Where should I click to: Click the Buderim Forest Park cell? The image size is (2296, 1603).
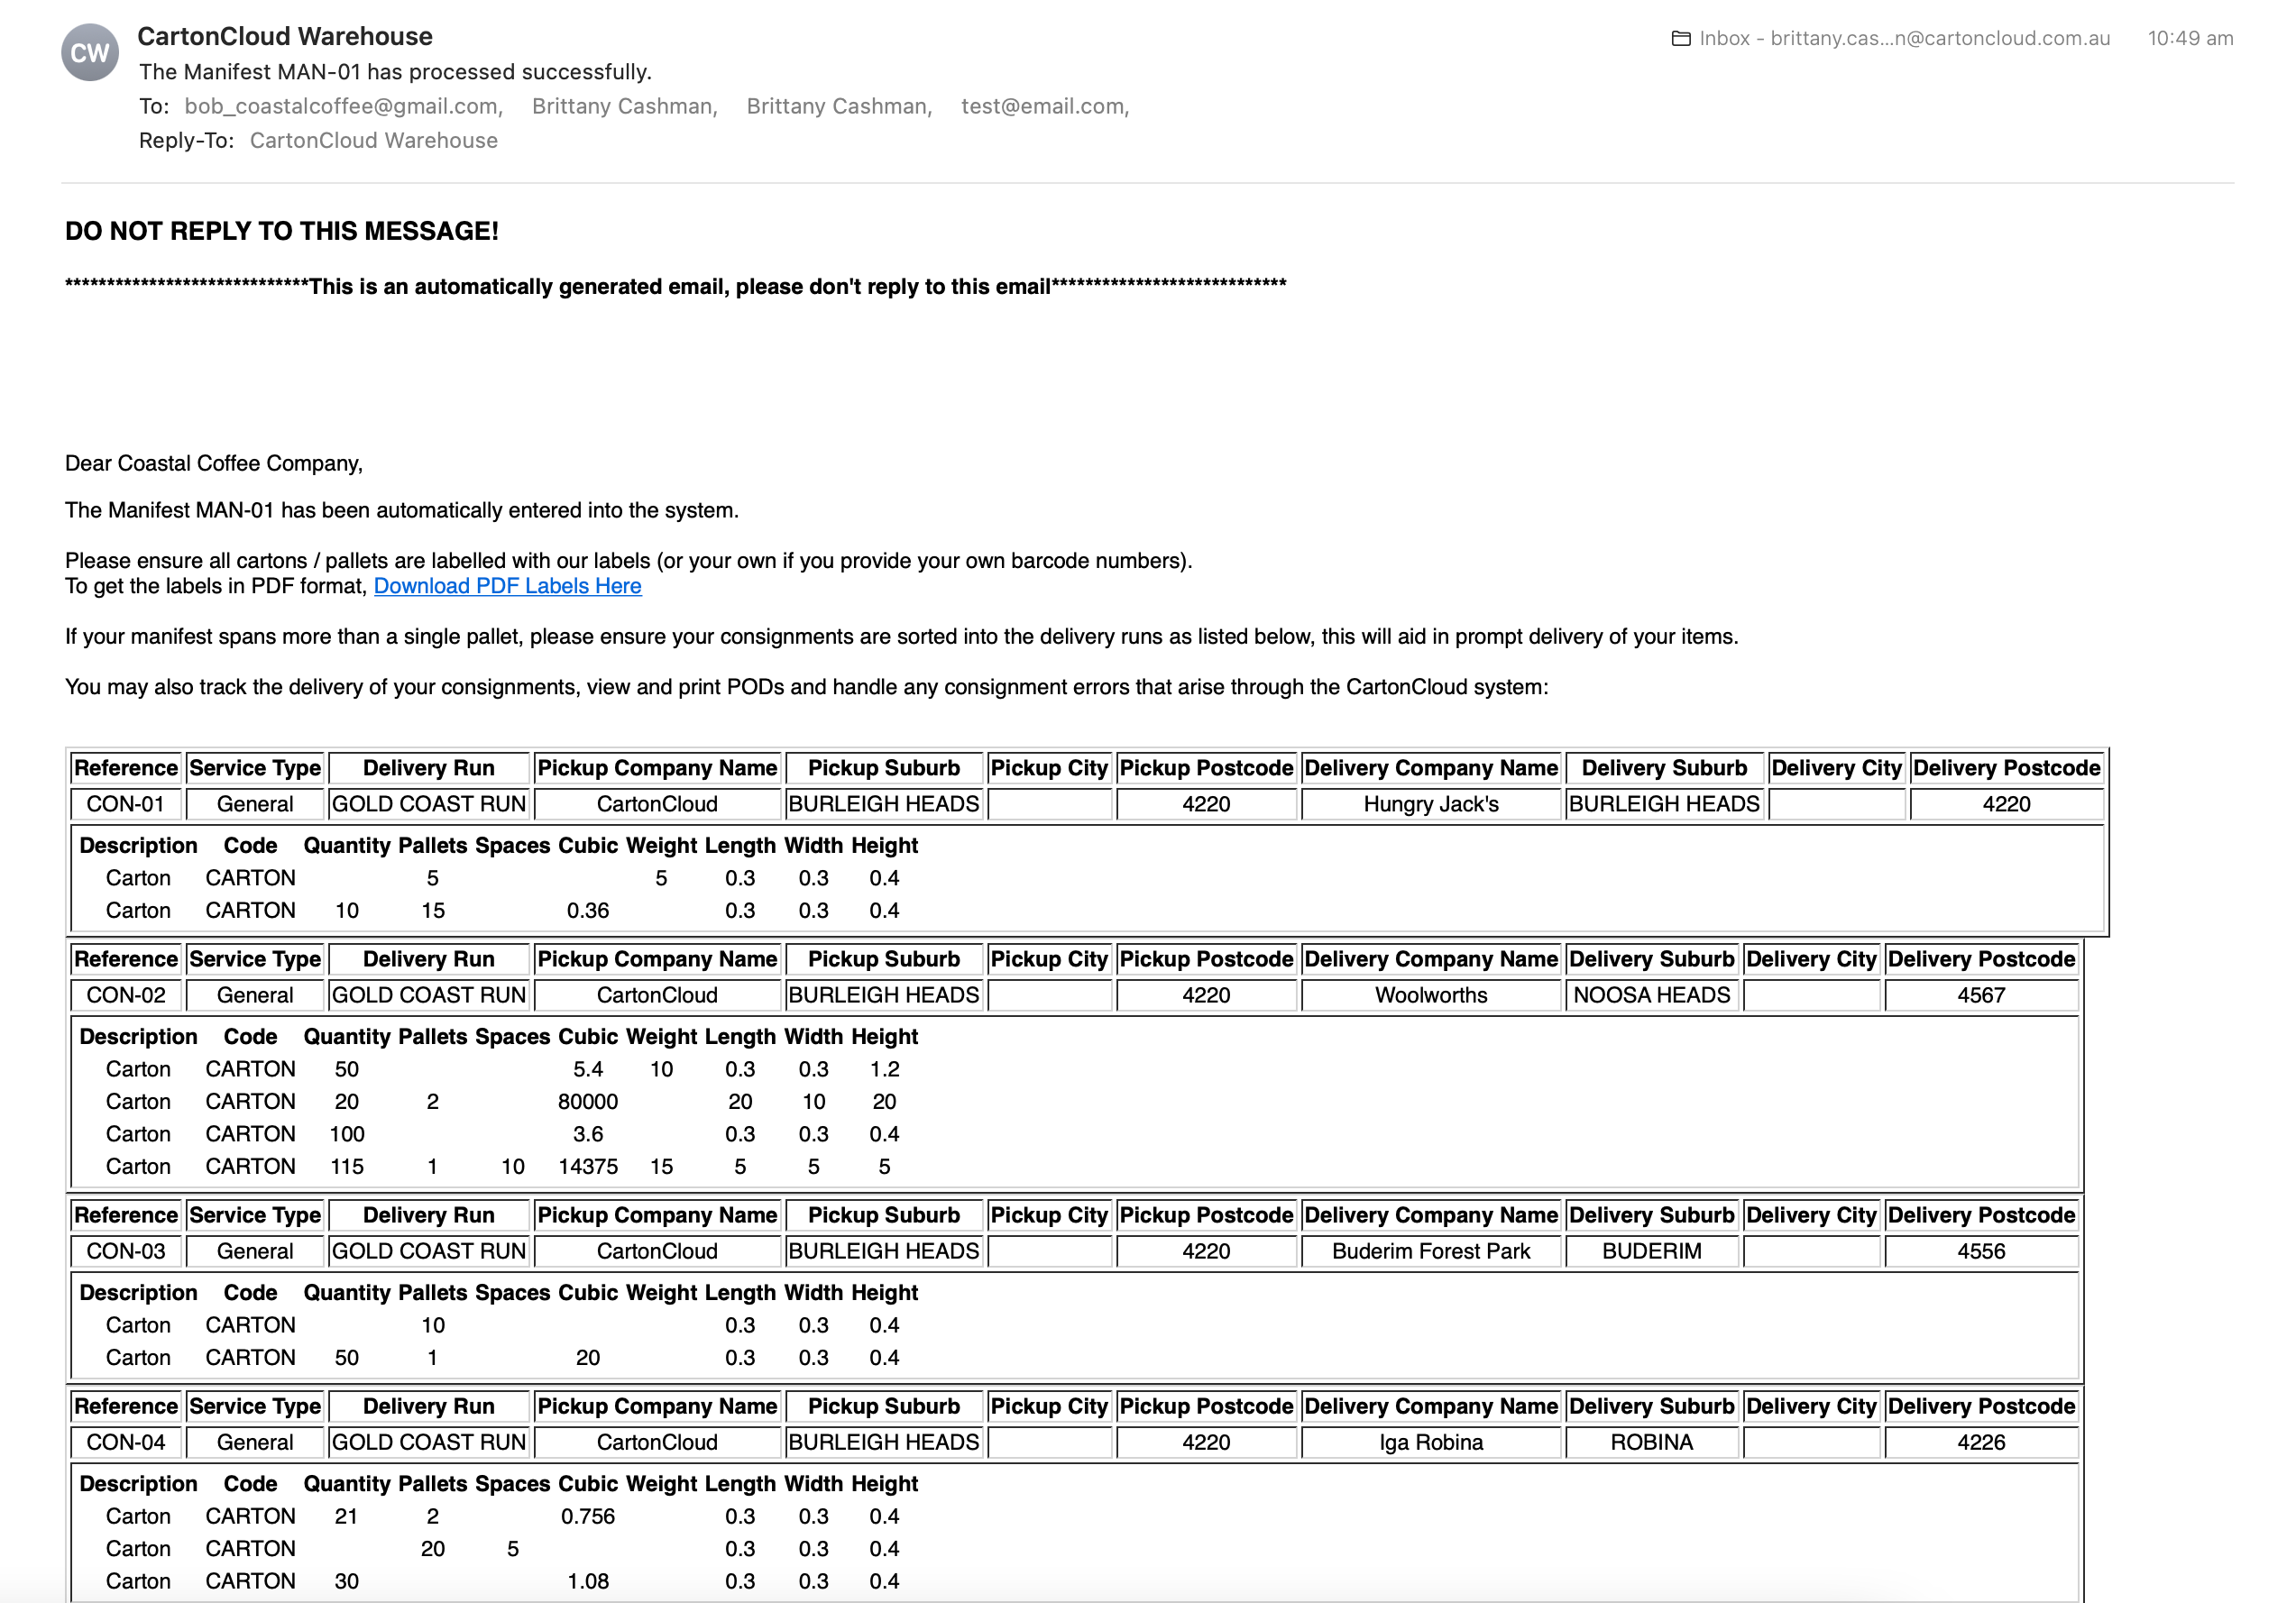(1430, 1251)
